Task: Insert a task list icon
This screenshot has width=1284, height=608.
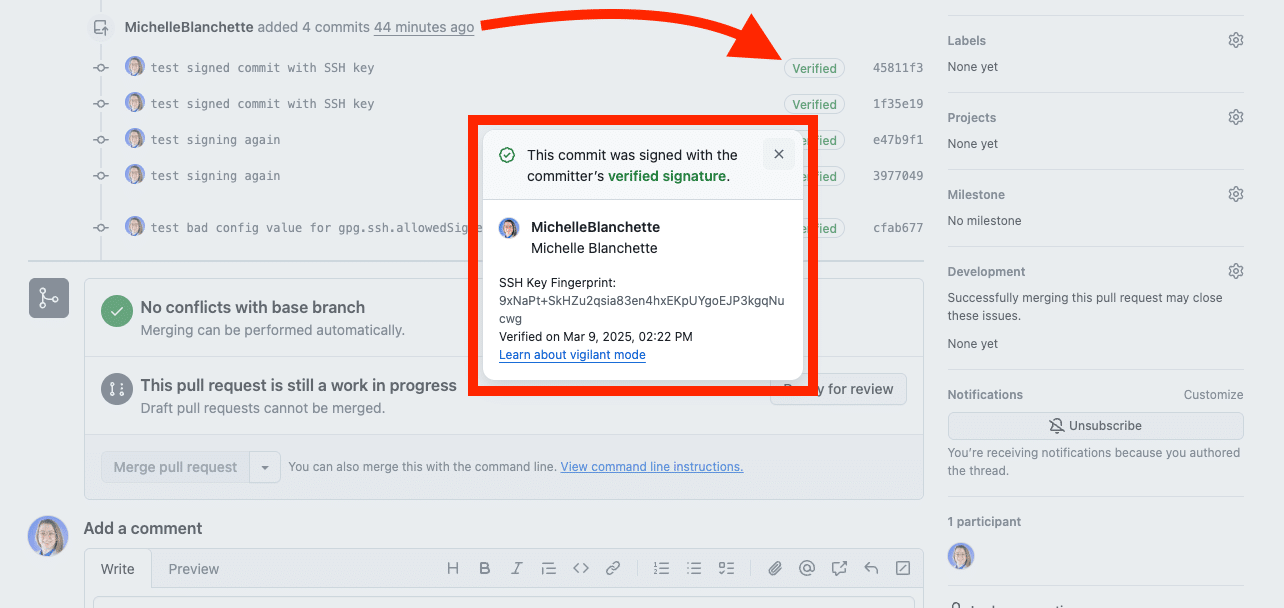Action: coord(726,568)
